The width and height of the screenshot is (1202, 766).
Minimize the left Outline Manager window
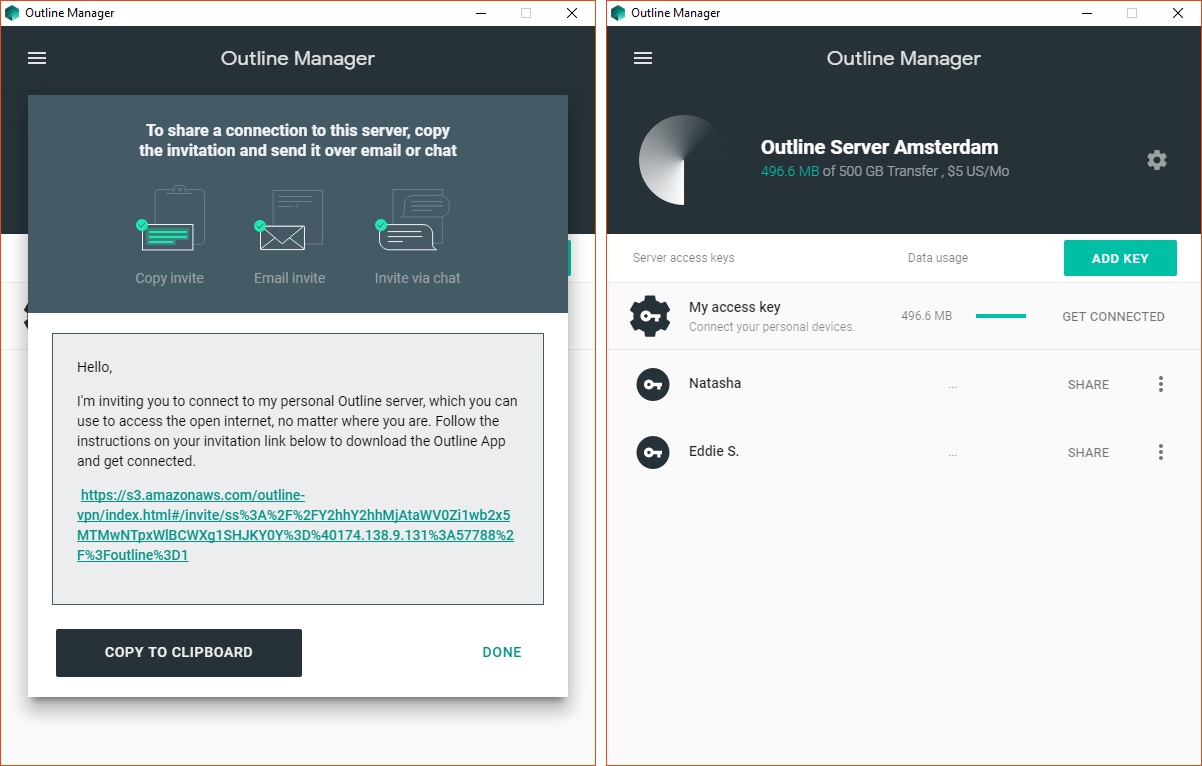480,13
